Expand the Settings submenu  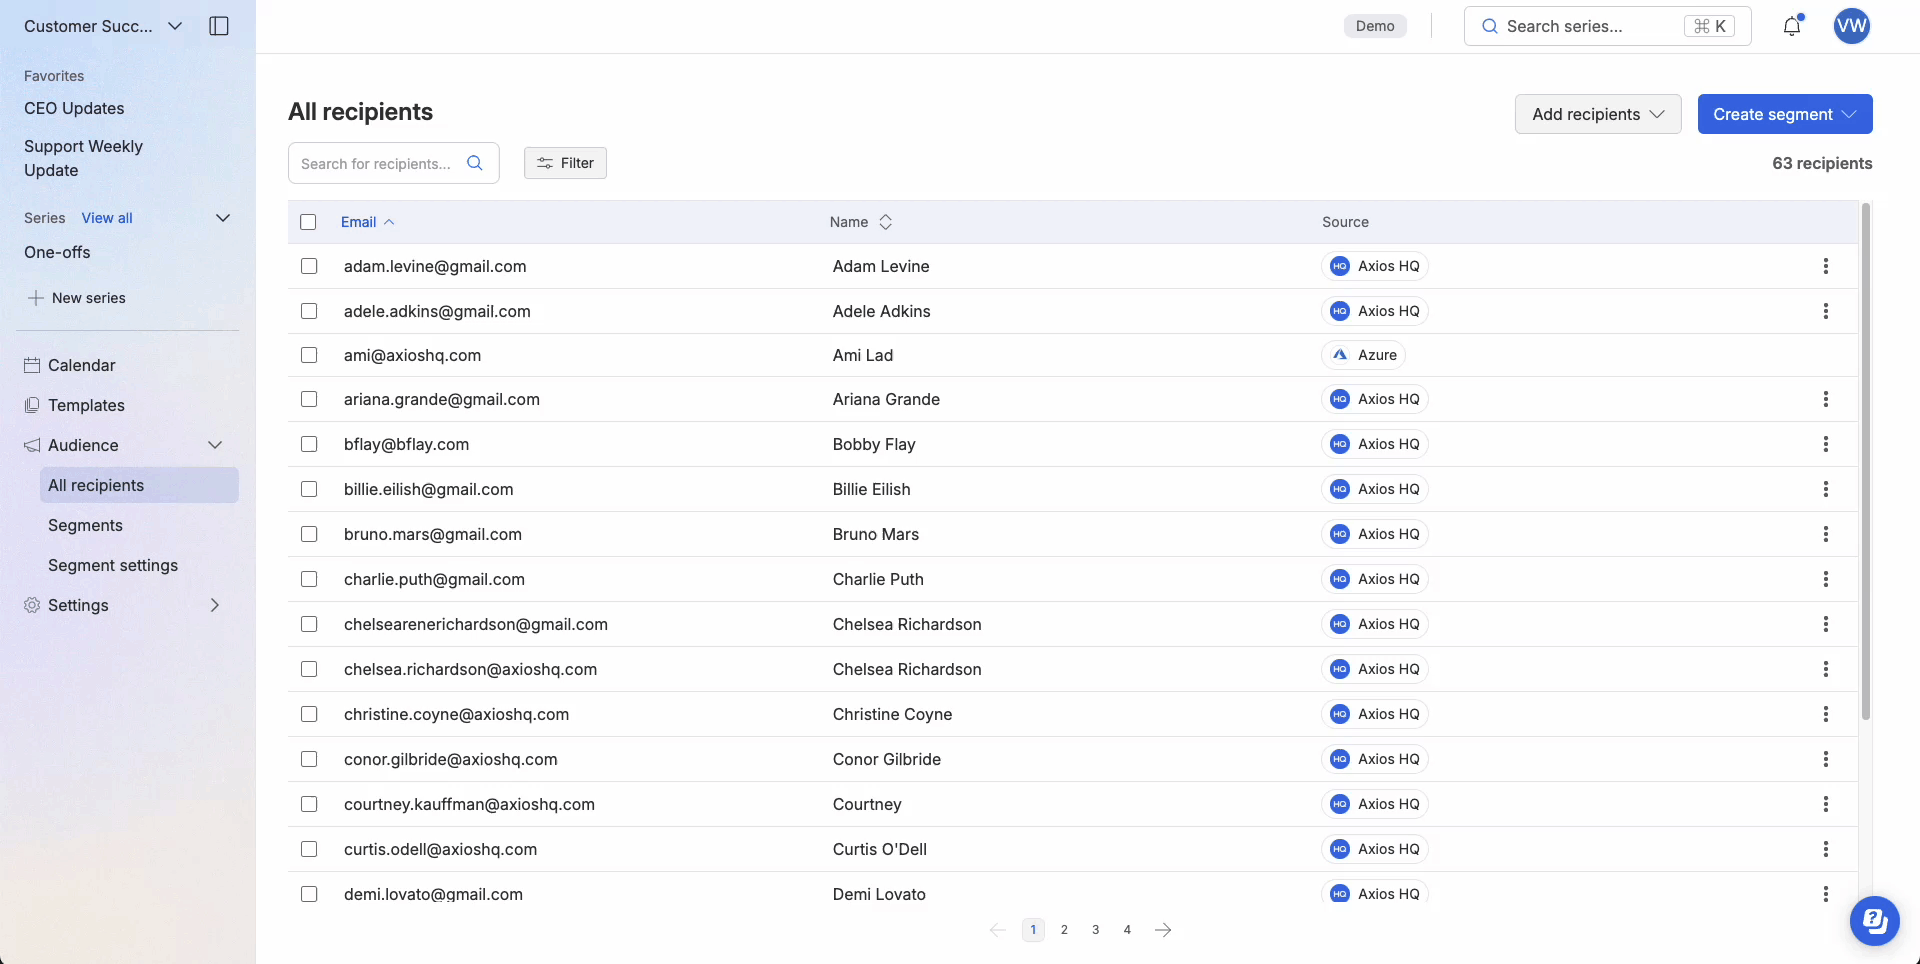215,605
